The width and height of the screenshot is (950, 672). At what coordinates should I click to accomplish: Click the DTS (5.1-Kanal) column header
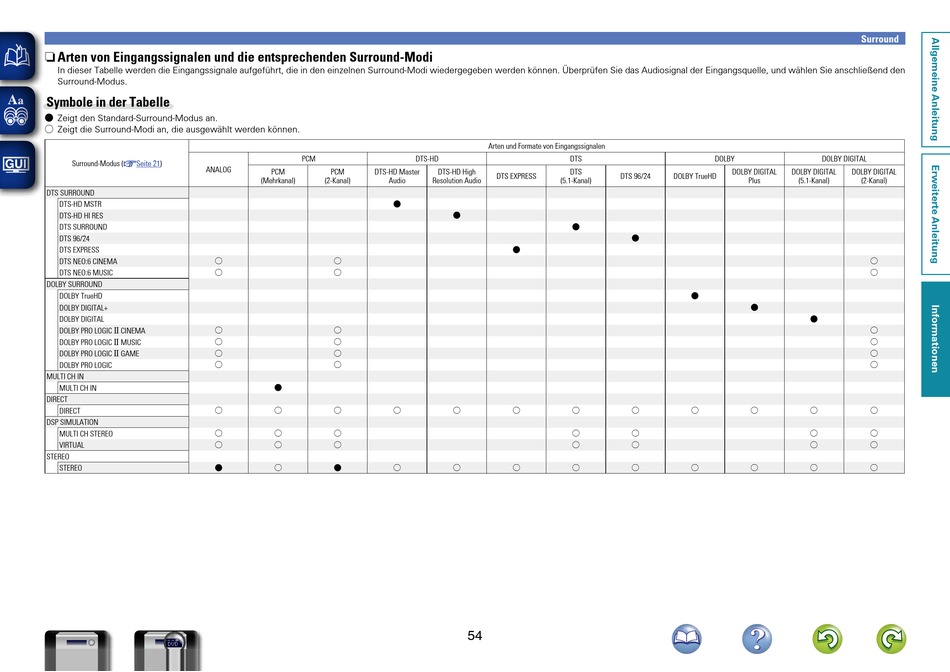pyautogui.click(x=576, y=176)
